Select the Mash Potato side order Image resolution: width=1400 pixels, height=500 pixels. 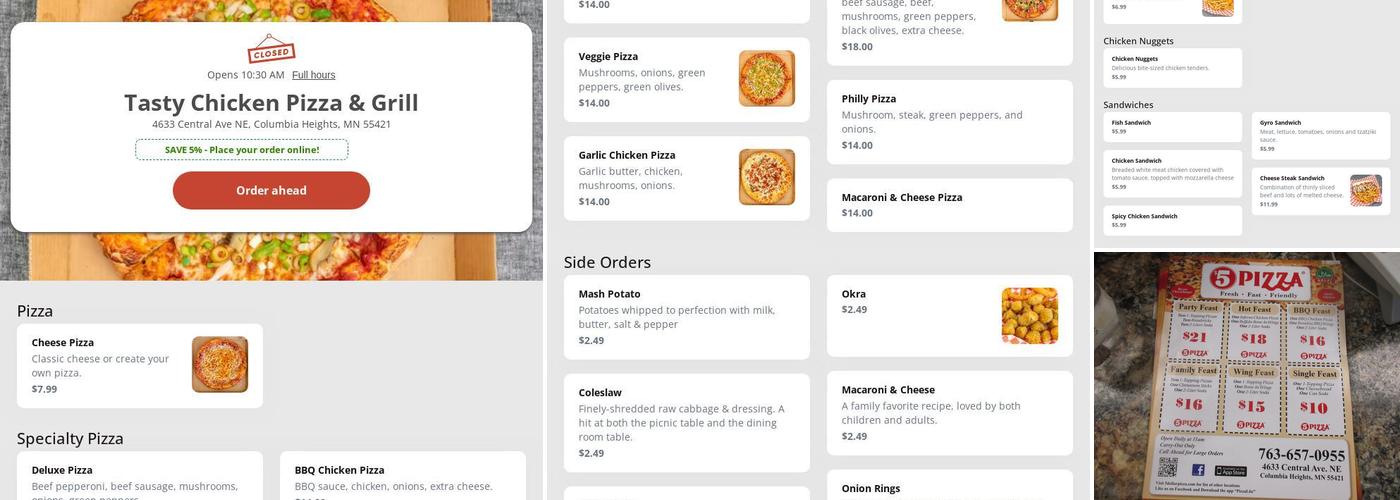[x=686, y=317]
